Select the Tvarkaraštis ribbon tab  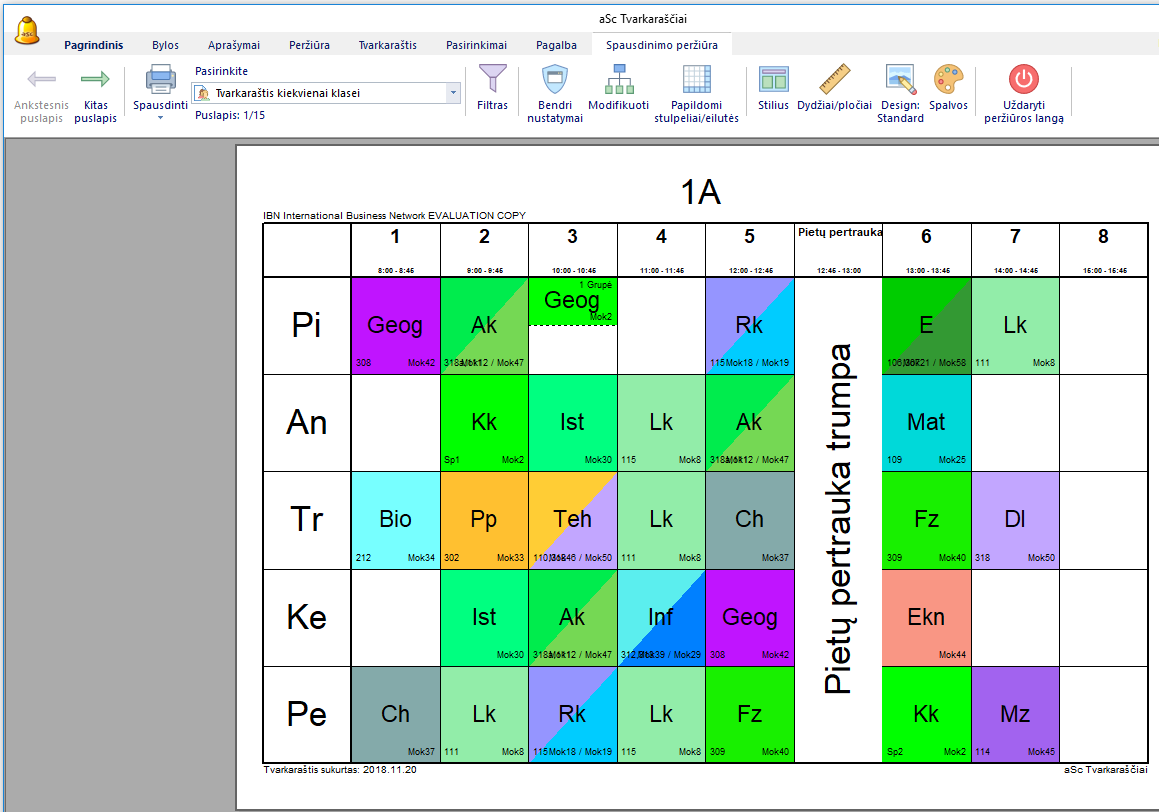click(388, 45)
